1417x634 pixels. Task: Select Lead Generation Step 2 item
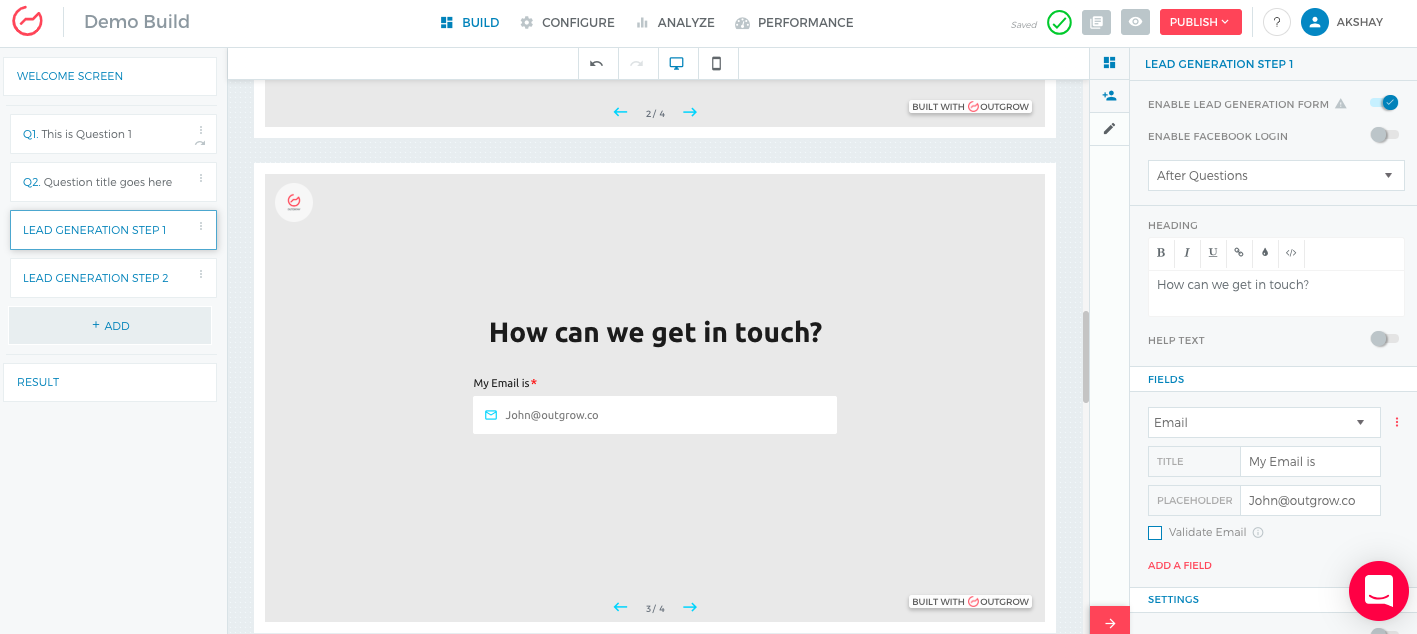tap(113, 278)
